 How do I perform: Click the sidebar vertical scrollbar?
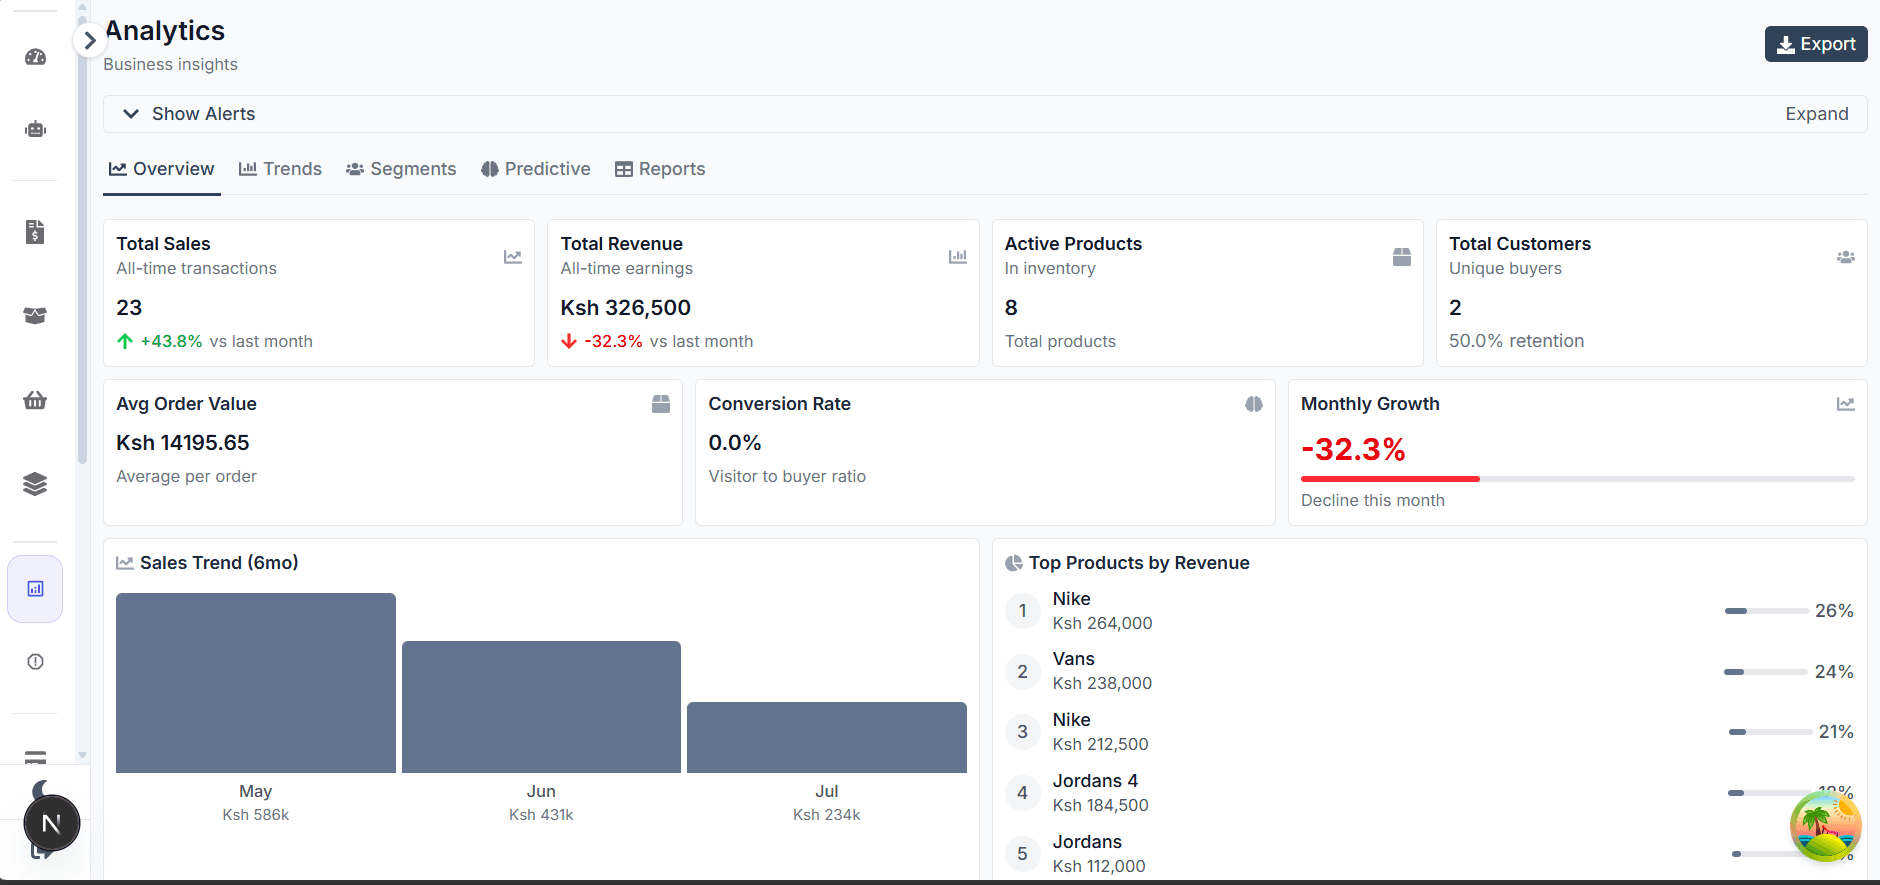pyautogui.click(x=82, y=240)
